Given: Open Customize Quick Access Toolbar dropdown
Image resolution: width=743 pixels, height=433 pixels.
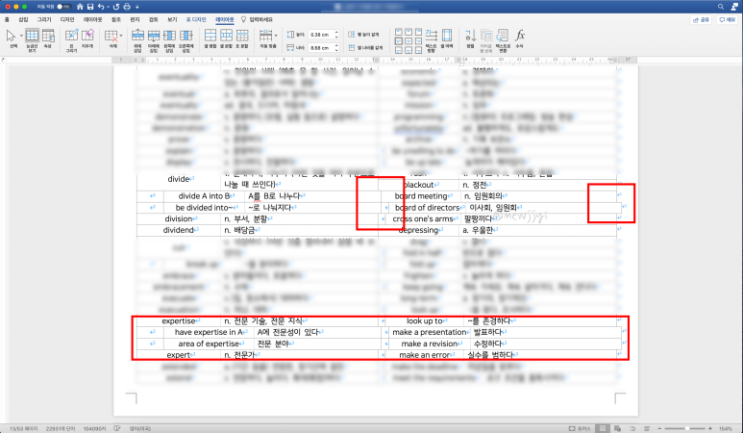Looking at the screenshot, I should 137,7.
